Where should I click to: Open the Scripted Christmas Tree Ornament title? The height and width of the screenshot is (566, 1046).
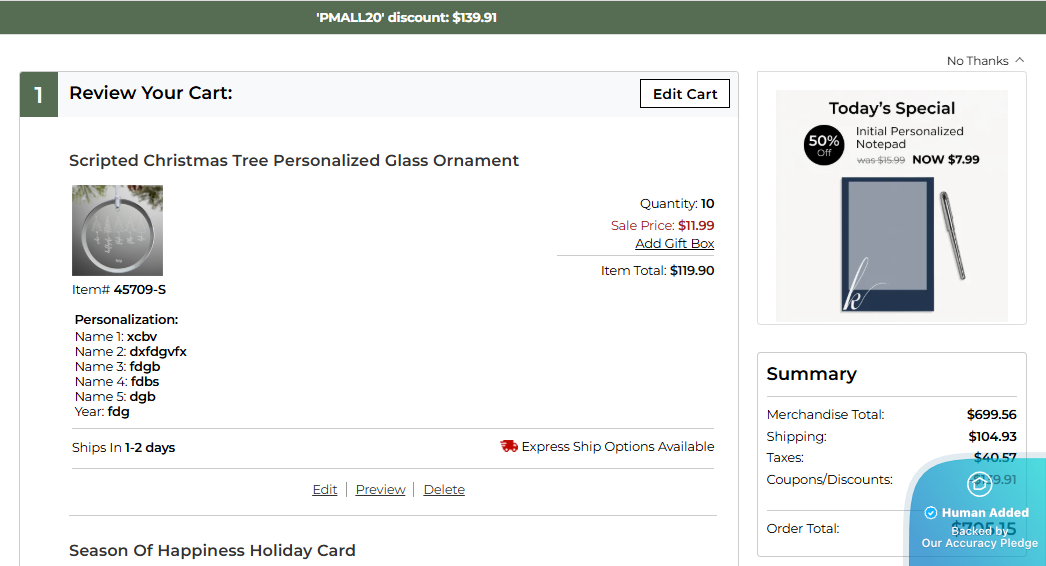click(294, 160)
